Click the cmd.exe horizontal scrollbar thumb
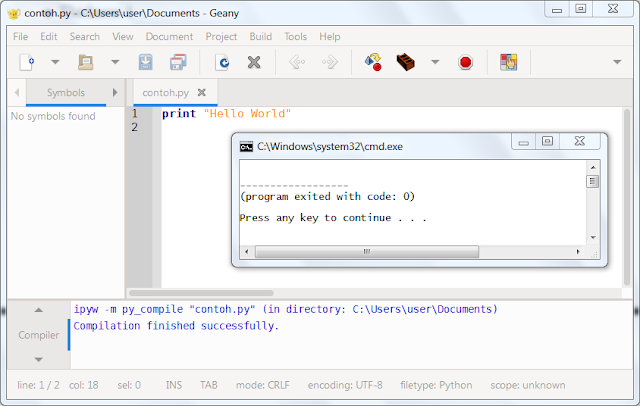Image resolution: width=640 pixels, height=406 pixels. click(367, 251)
